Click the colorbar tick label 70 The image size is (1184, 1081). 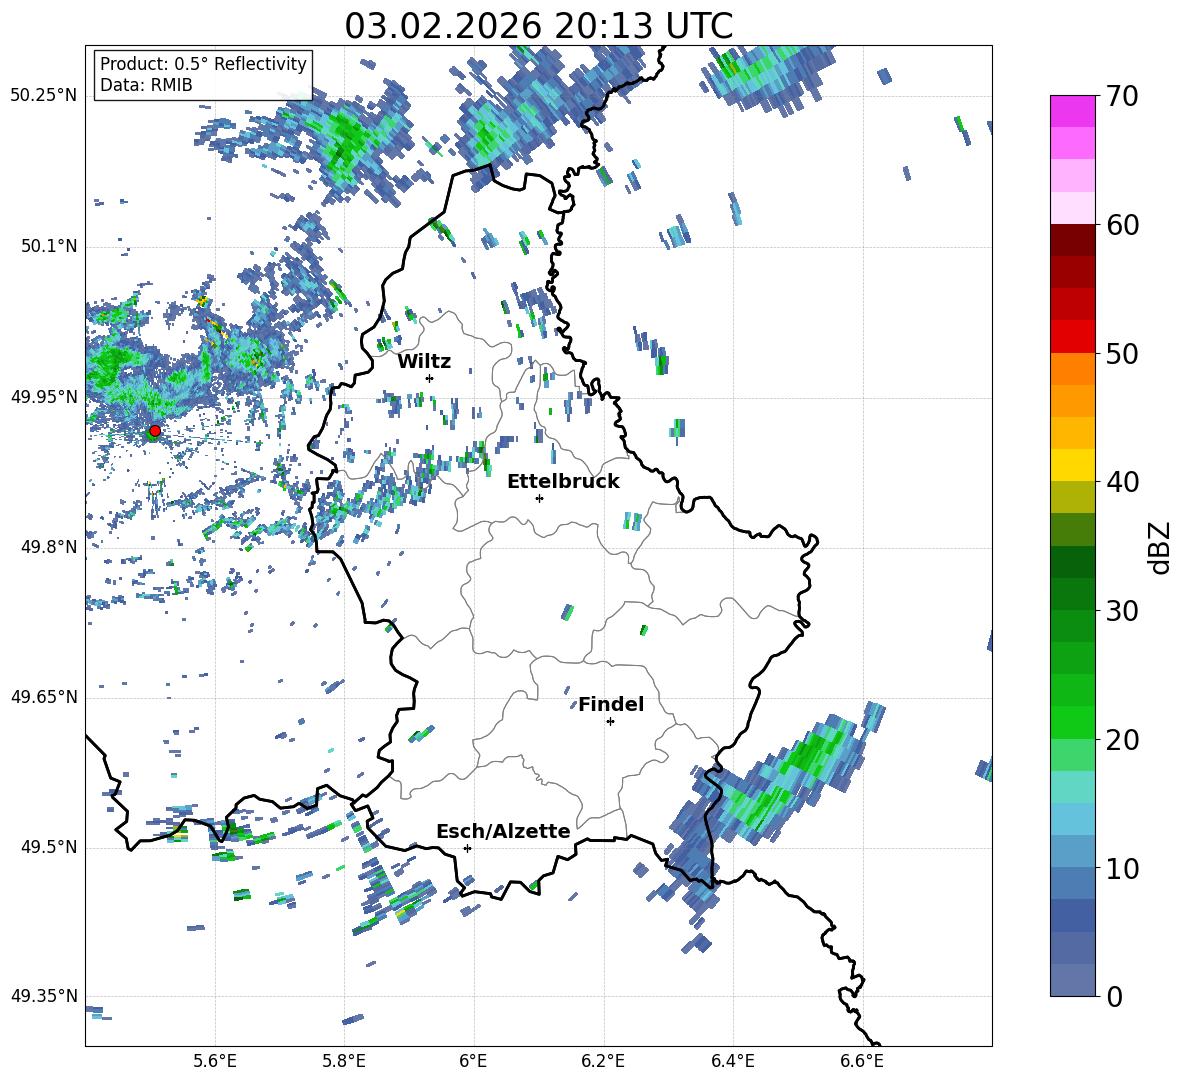[1122, 97]
